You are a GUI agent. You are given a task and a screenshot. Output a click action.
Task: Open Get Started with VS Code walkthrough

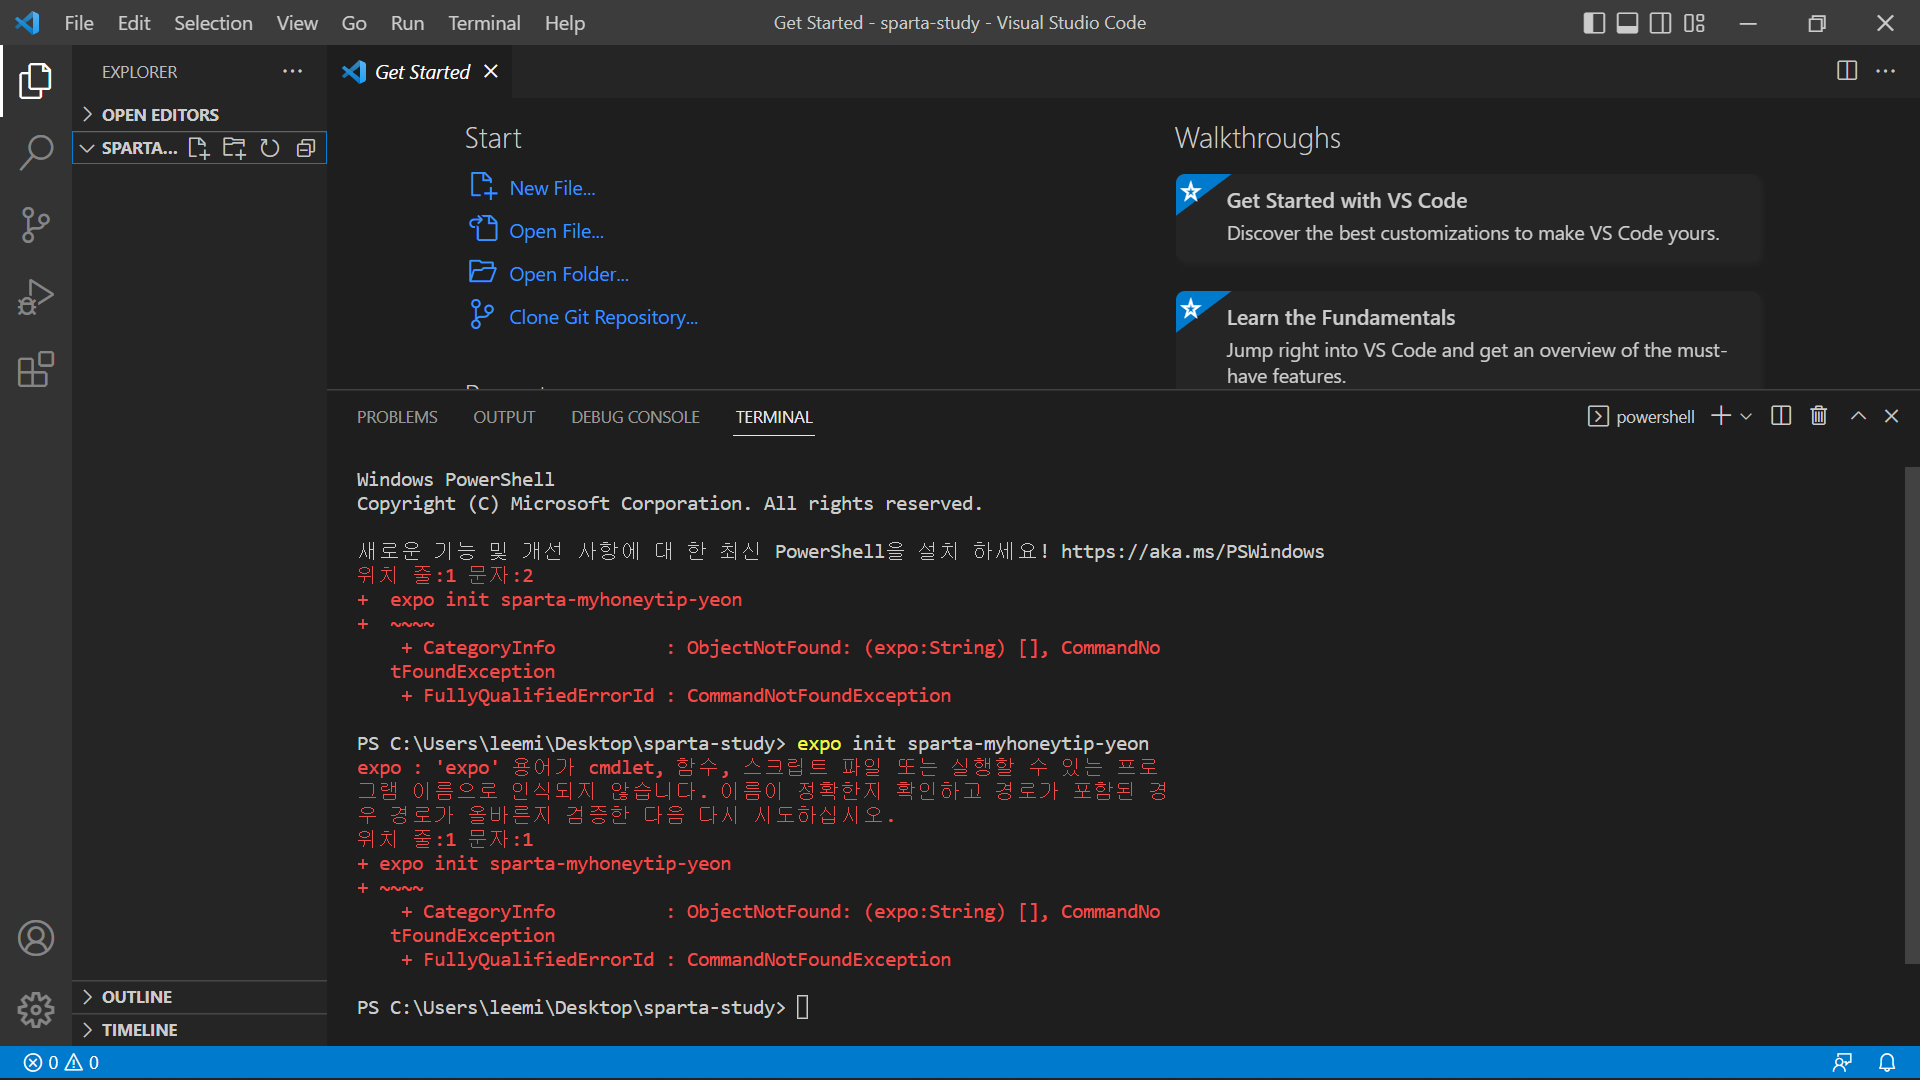point(1469,218)
